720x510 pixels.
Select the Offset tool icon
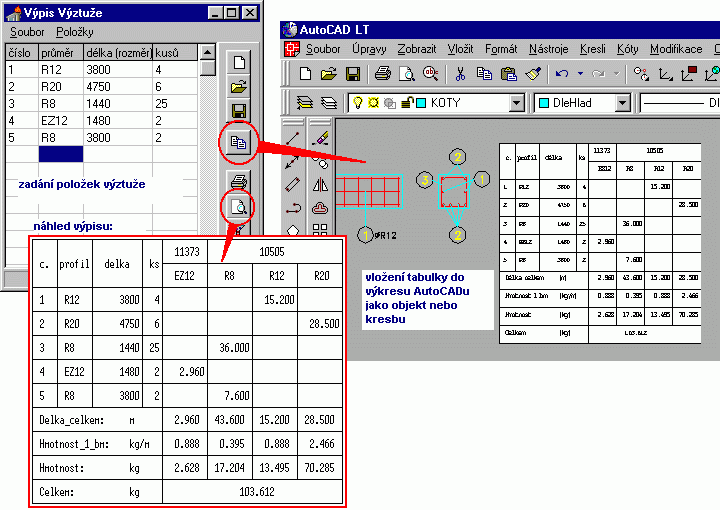pyautogui.click(x=320, y=208)
